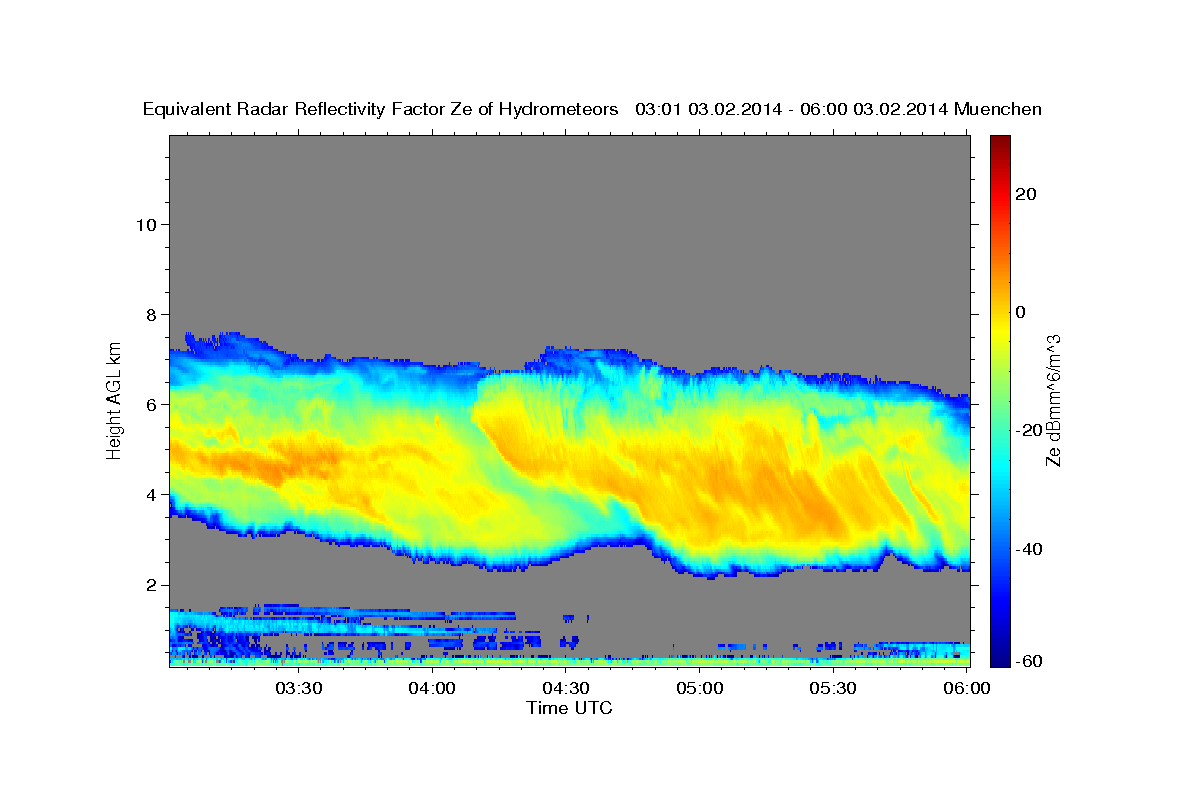Click the "05:00" time tick label
Image resolution: width=1200 pixels, height=800 pixels.
[699, 688]
